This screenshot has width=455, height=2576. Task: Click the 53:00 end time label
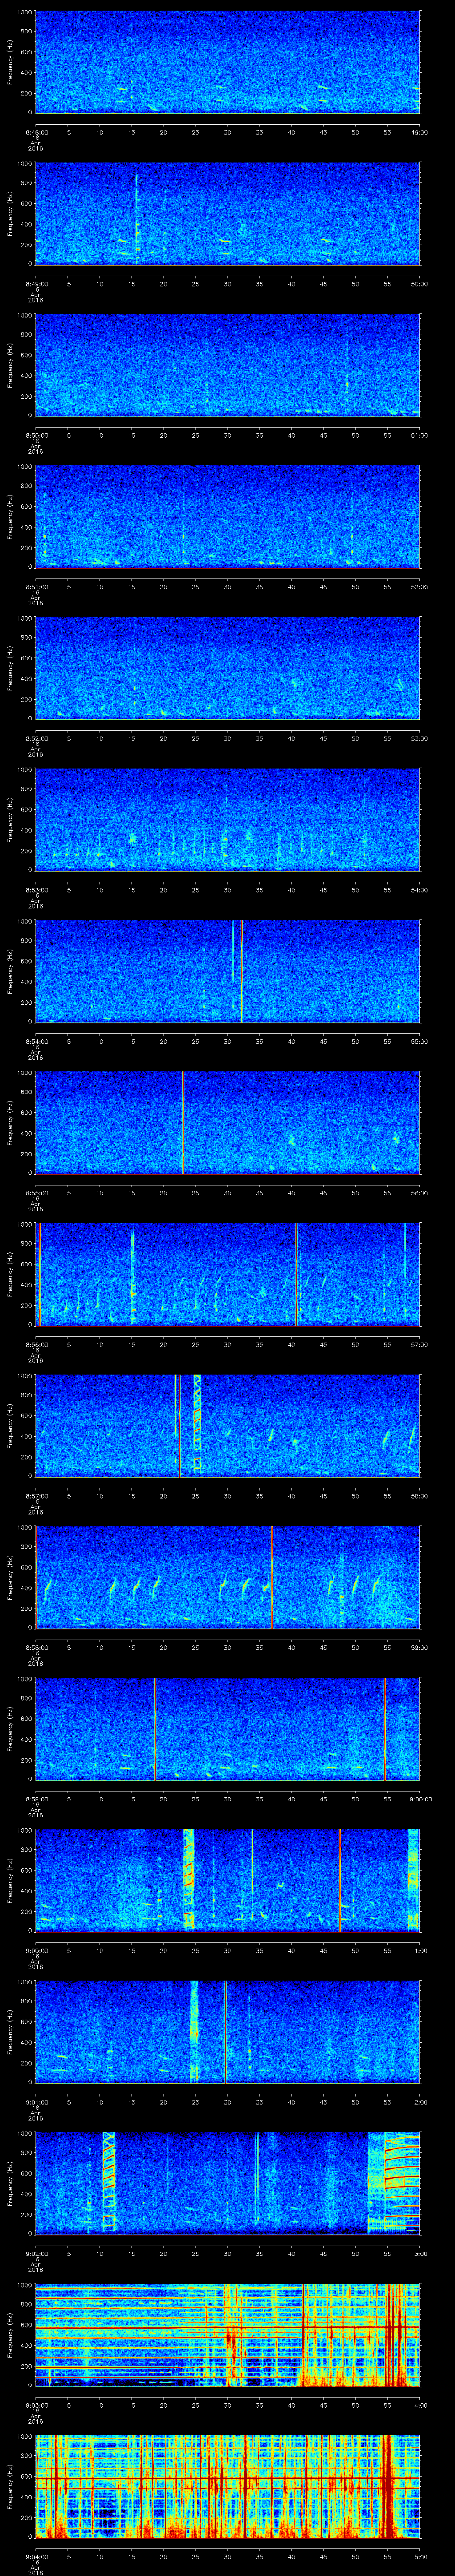(420, 738)
